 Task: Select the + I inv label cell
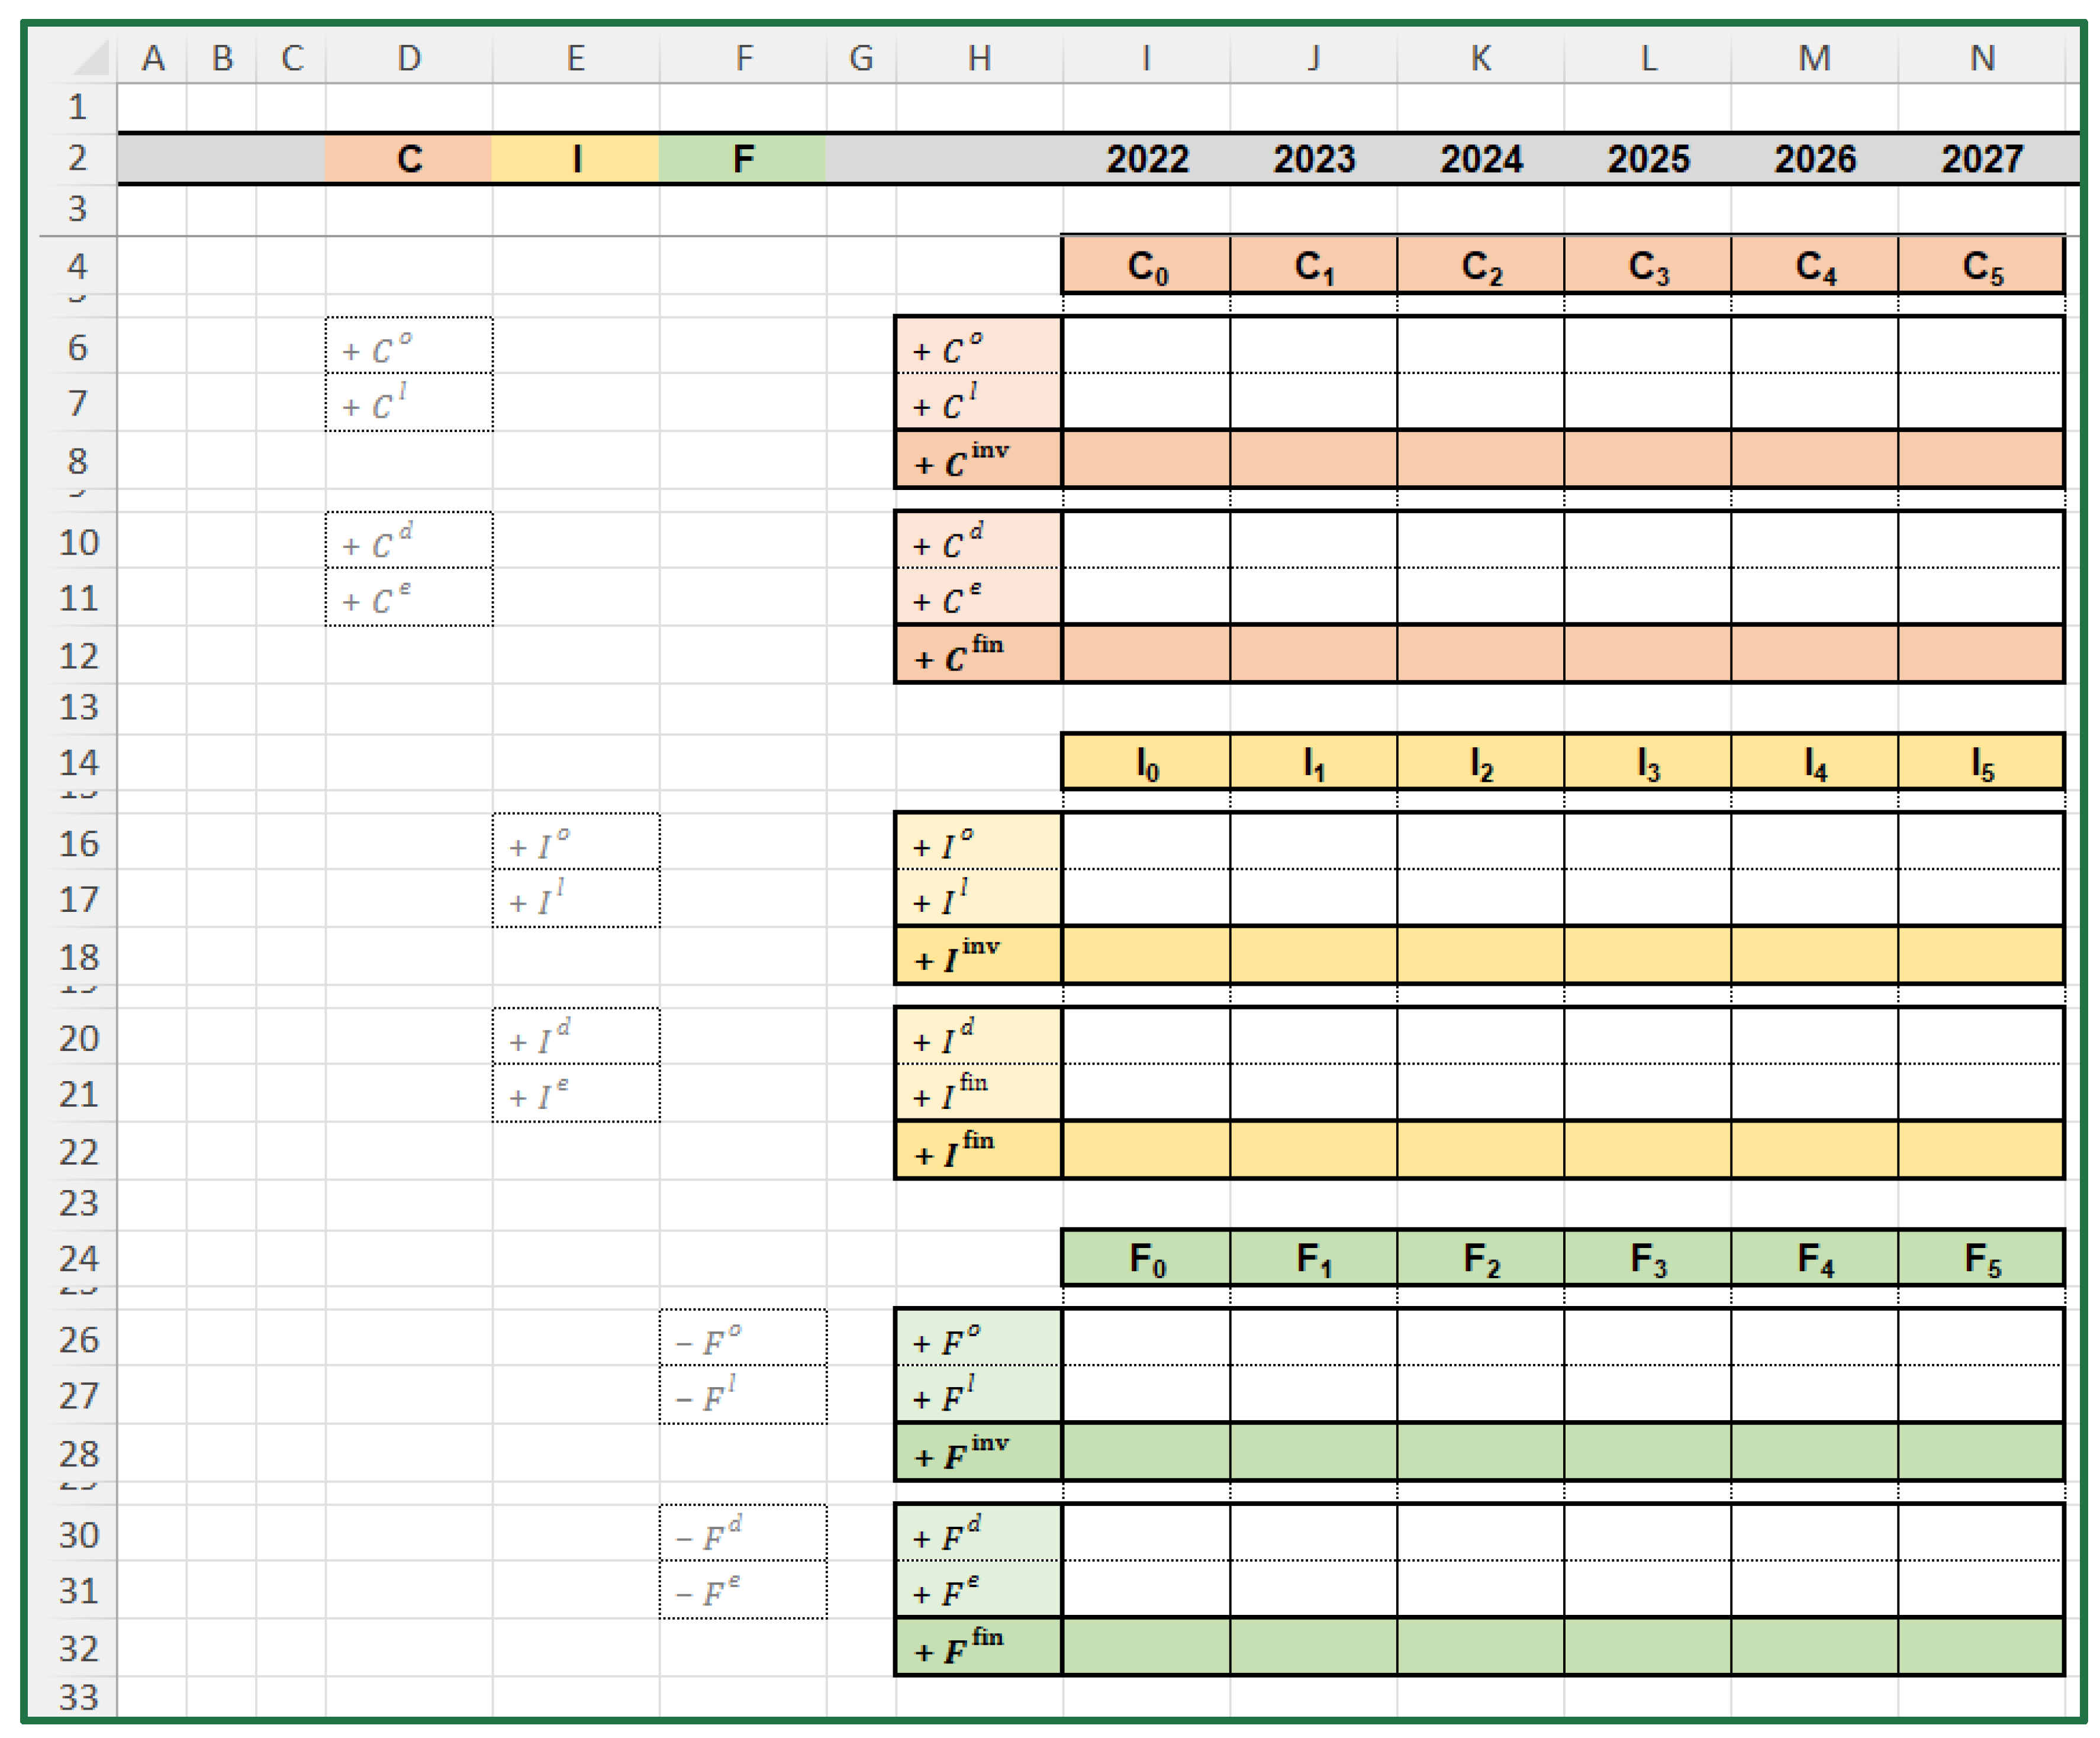[x=978, y=956]
